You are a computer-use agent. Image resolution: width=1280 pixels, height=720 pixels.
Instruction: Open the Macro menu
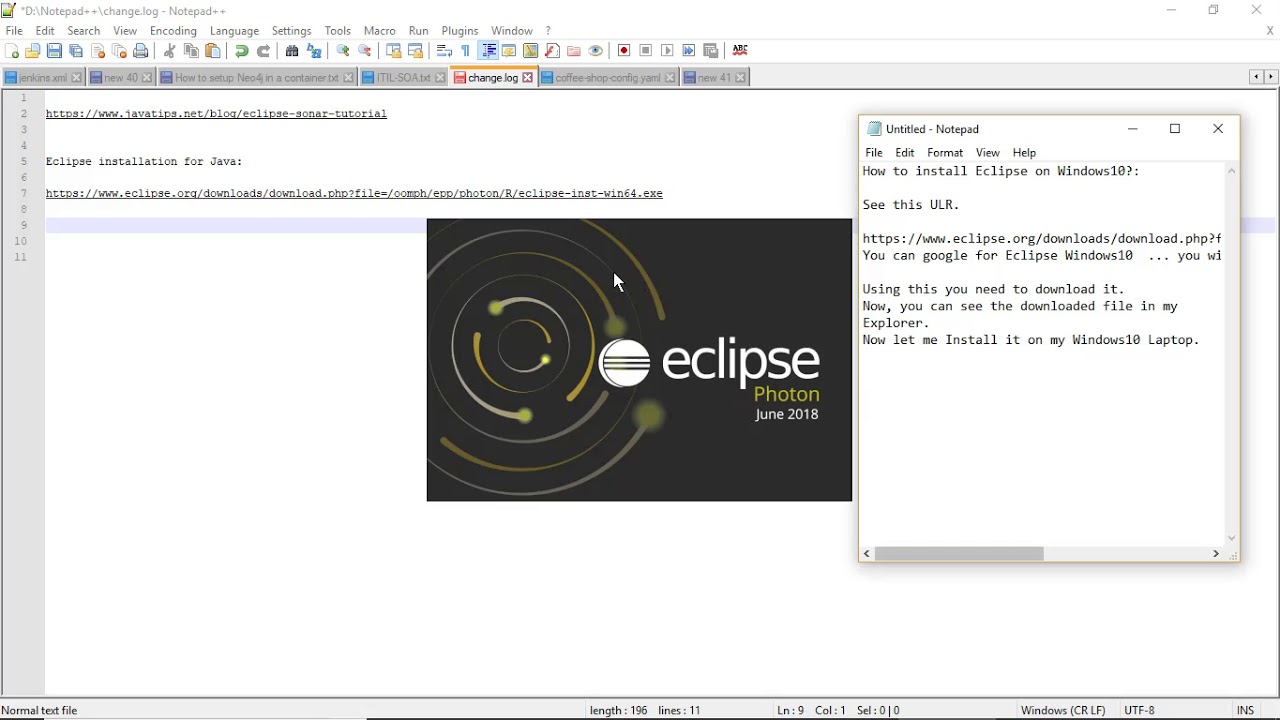click(380, 31)
